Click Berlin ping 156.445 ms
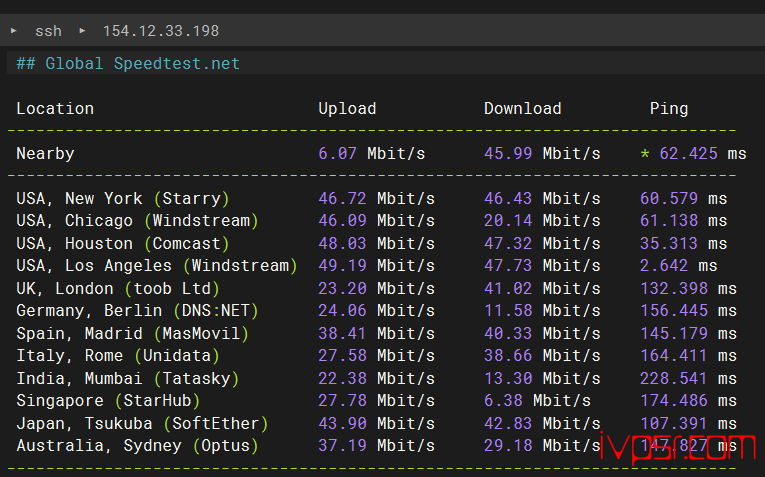Image resolution: width=765 pixels, height=477 pixels. 688,310
